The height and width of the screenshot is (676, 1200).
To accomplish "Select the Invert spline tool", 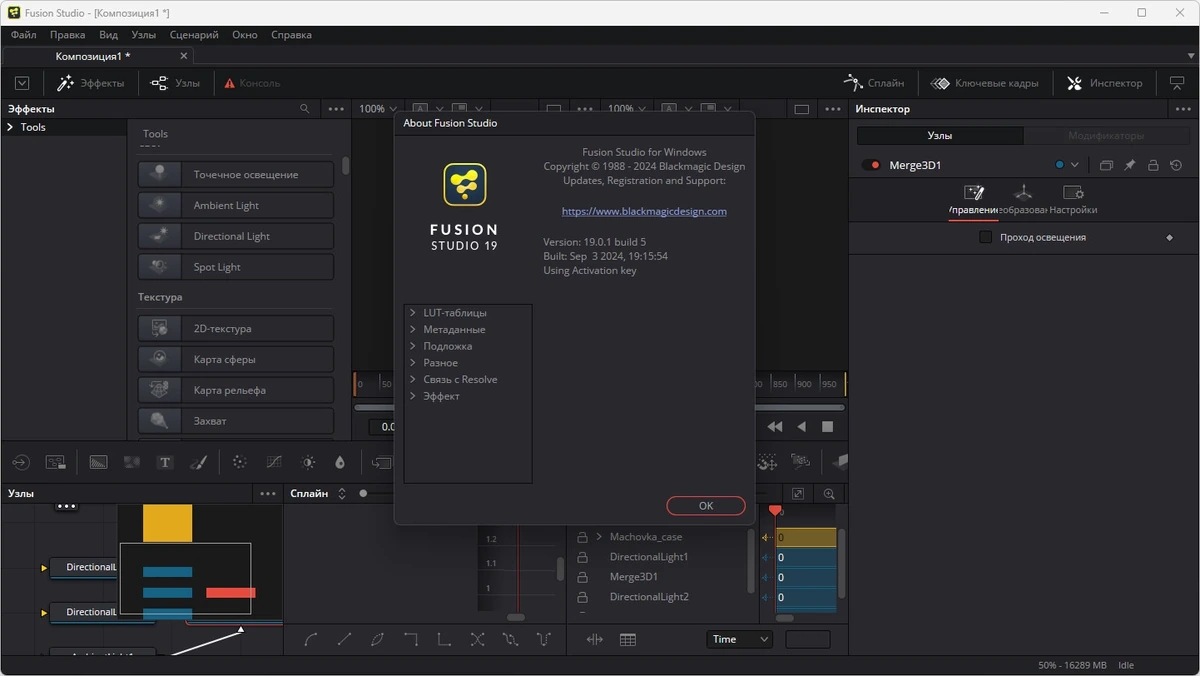I will 377,639.
